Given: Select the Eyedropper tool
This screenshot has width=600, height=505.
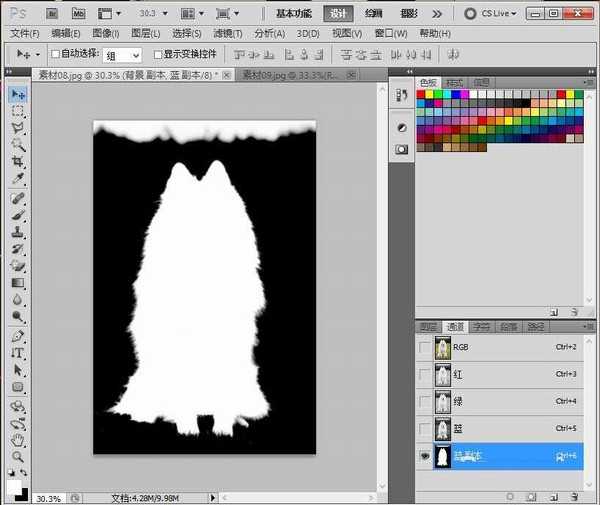Looking at the screenshot, I should pyautogui.click(x=18, y=179).
